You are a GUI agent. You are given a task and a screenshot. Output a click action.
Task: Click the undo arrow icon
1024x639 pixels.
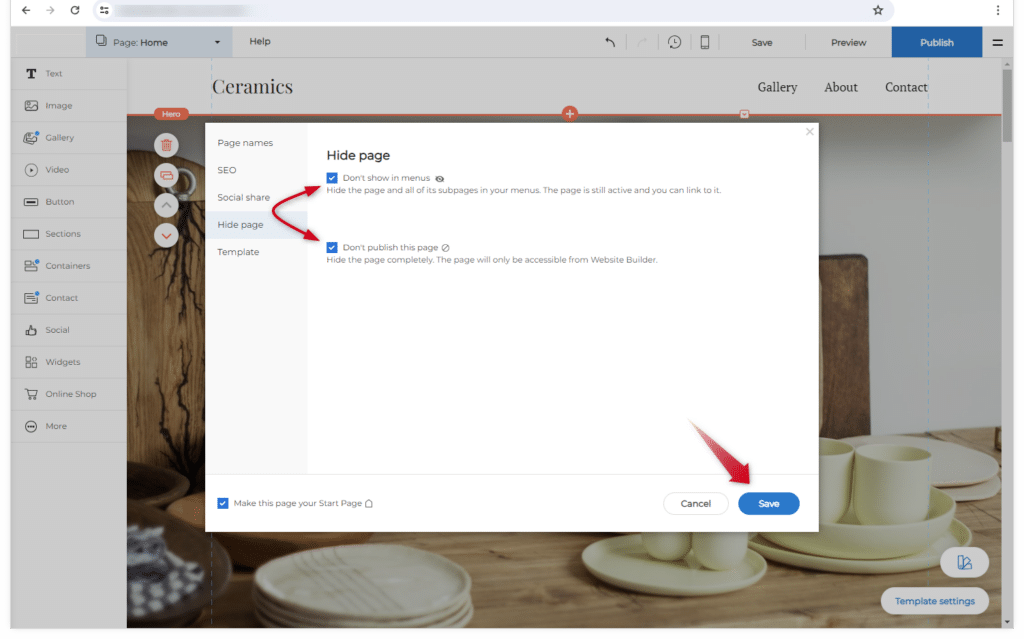[610, 42]
